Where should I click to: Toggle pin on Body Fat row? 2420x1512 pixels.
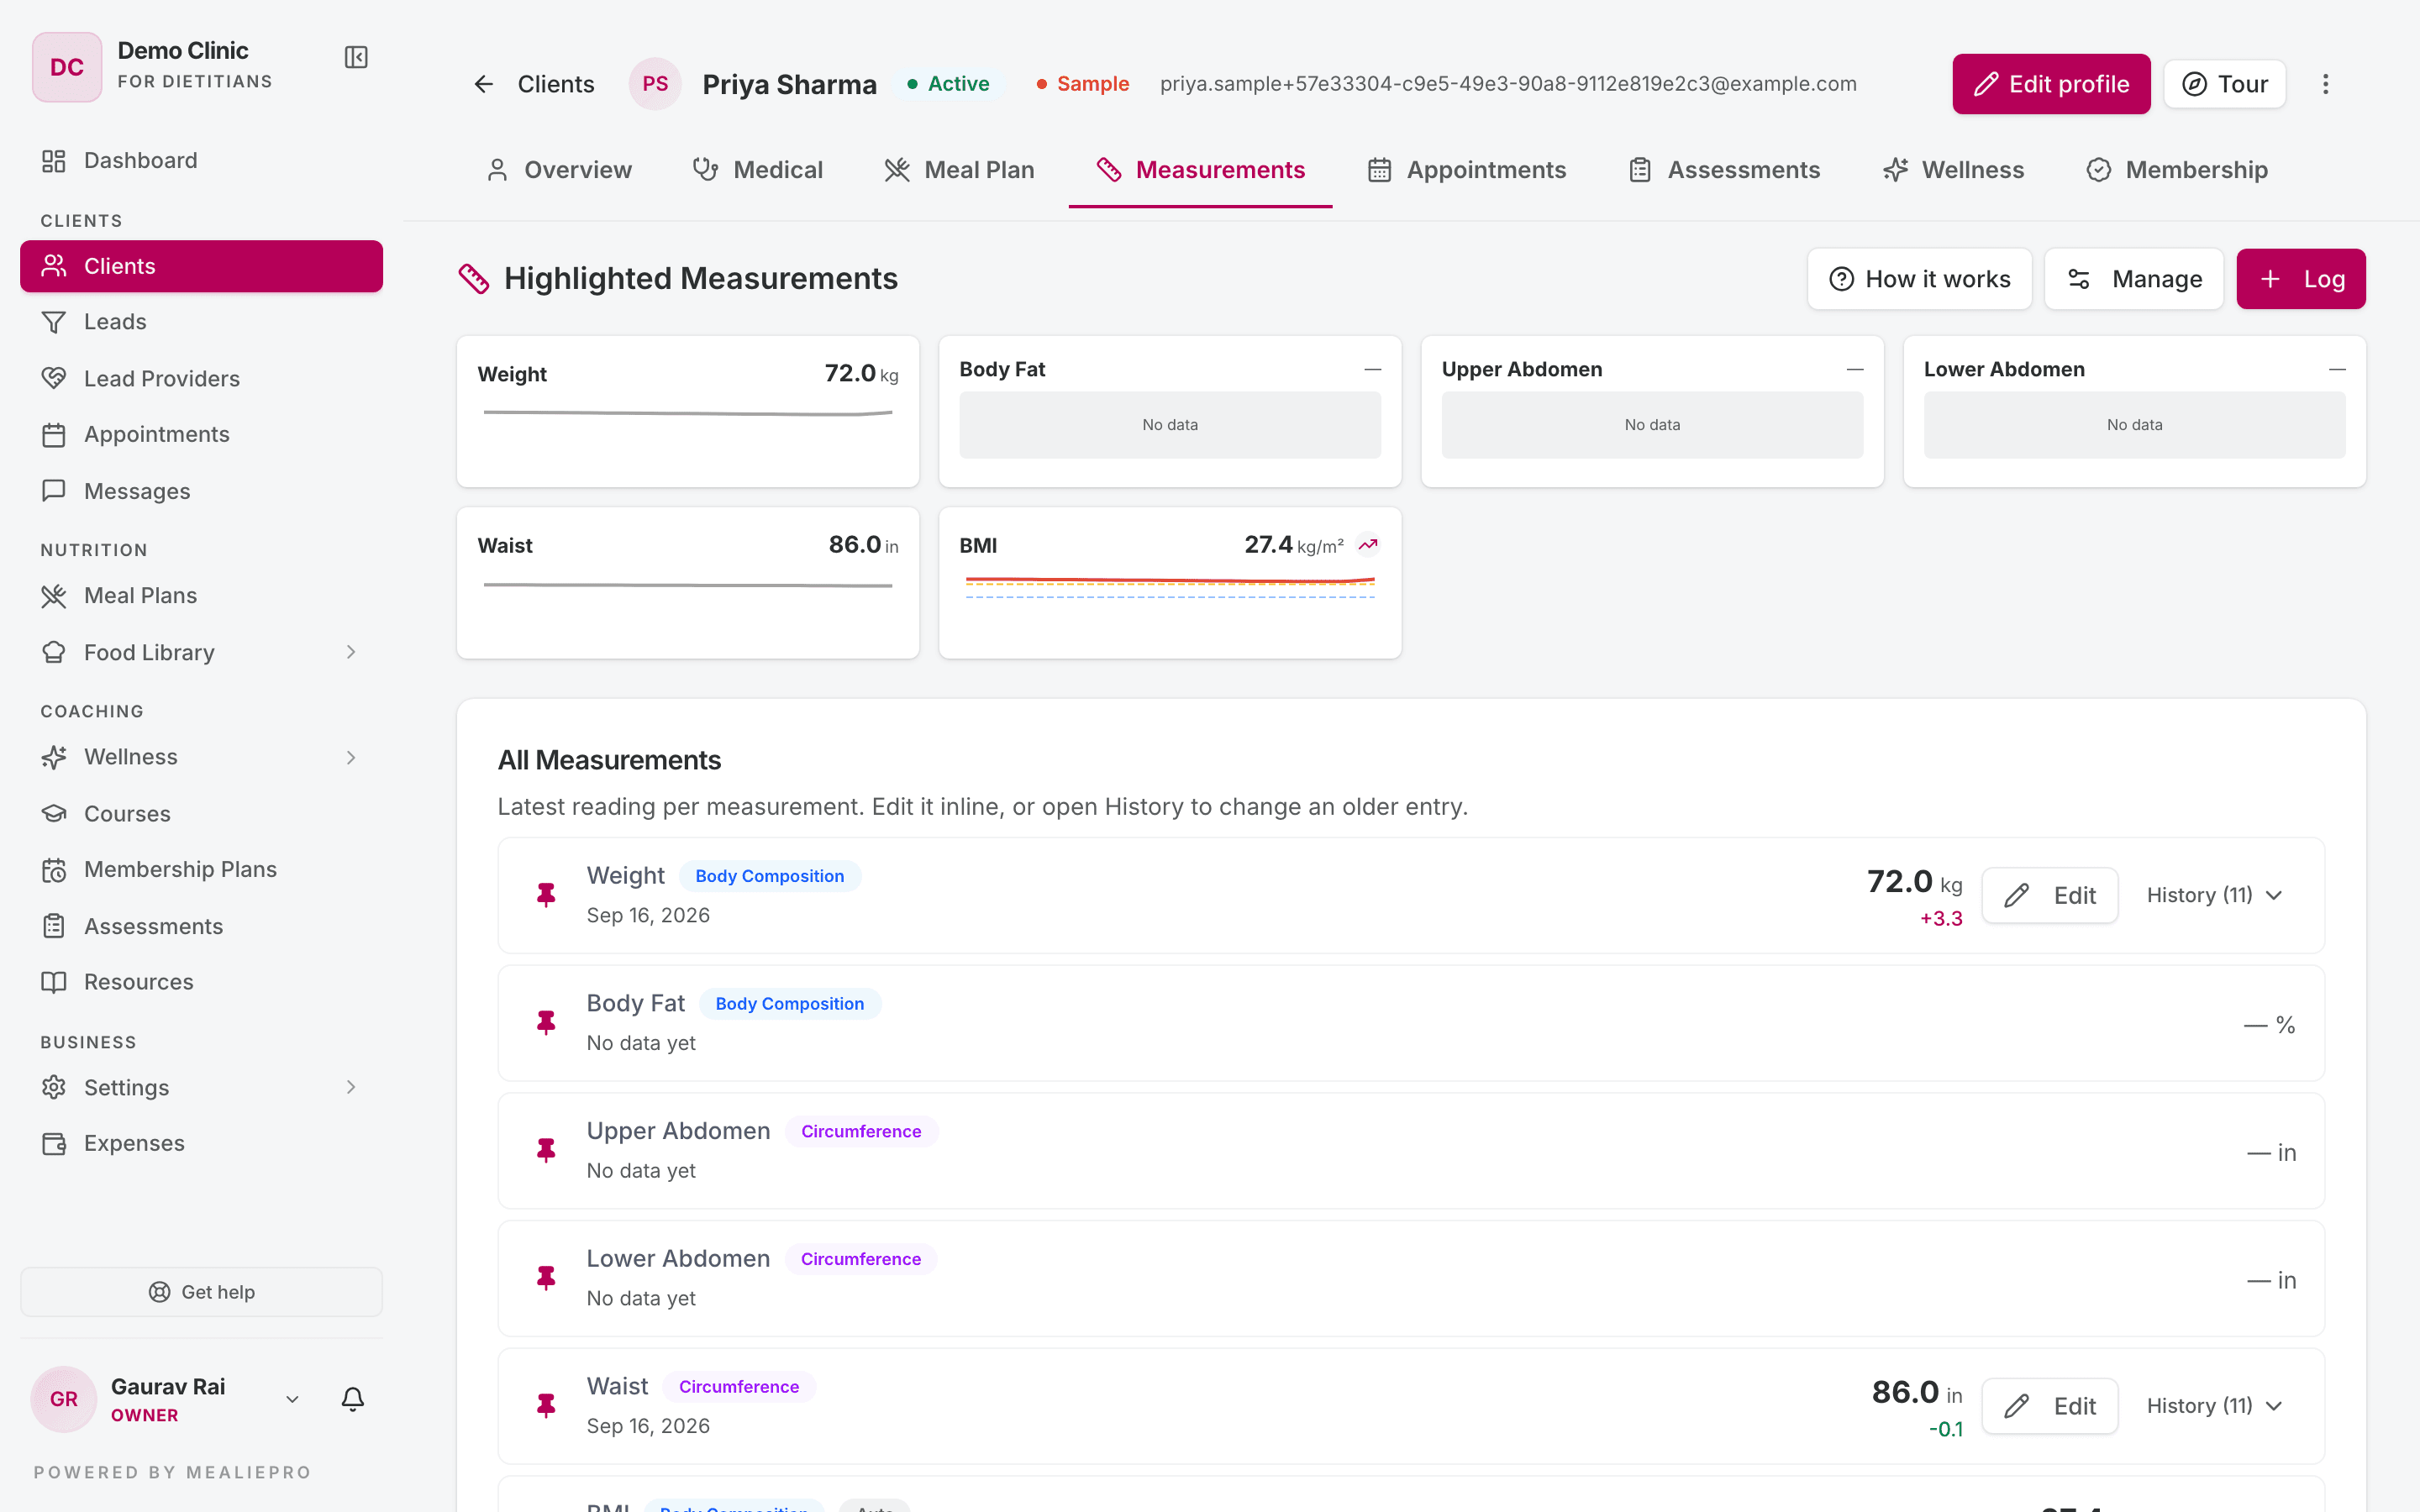click(x=546, y=1023)
